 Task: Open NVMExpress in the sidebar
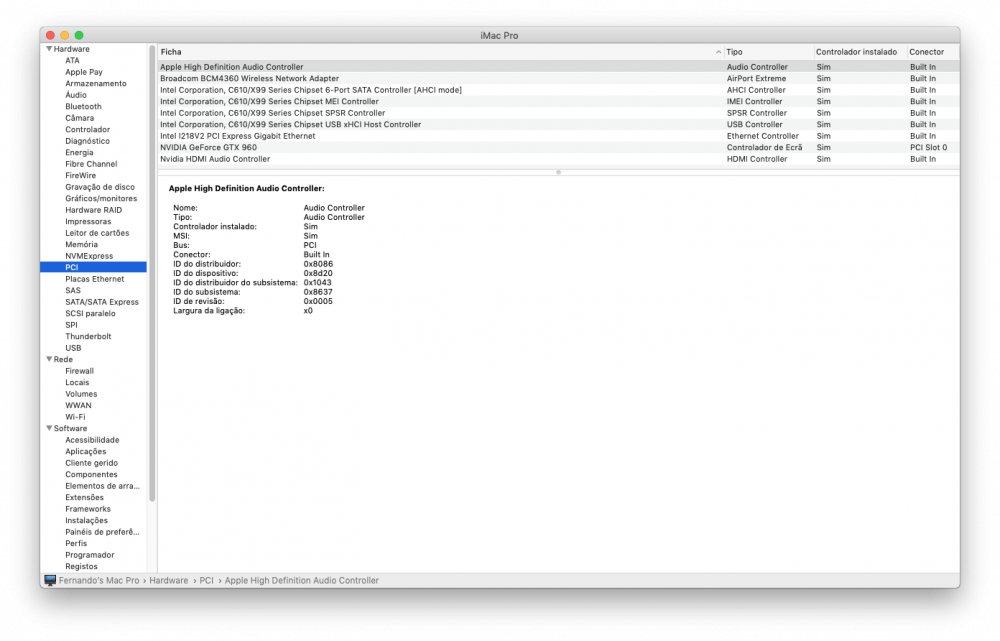tap(89, 256)
